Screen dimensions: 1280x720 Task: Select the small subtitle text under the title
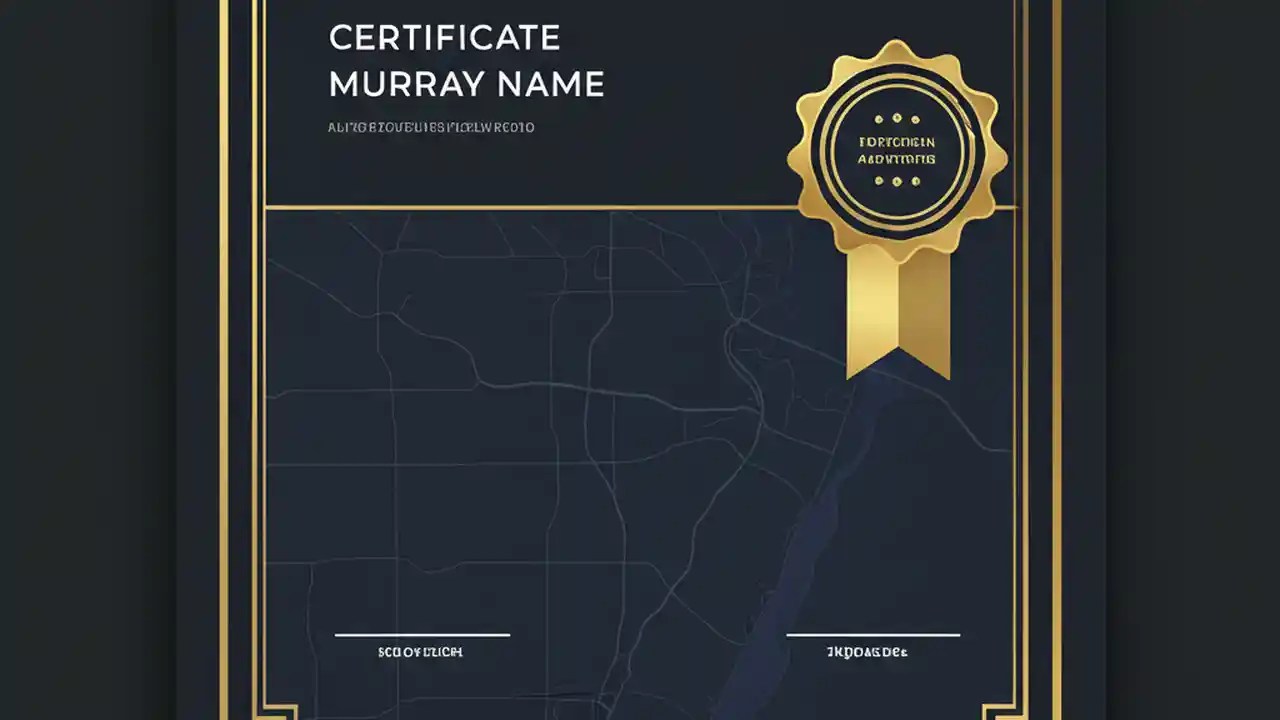click(x=430, y=127)
